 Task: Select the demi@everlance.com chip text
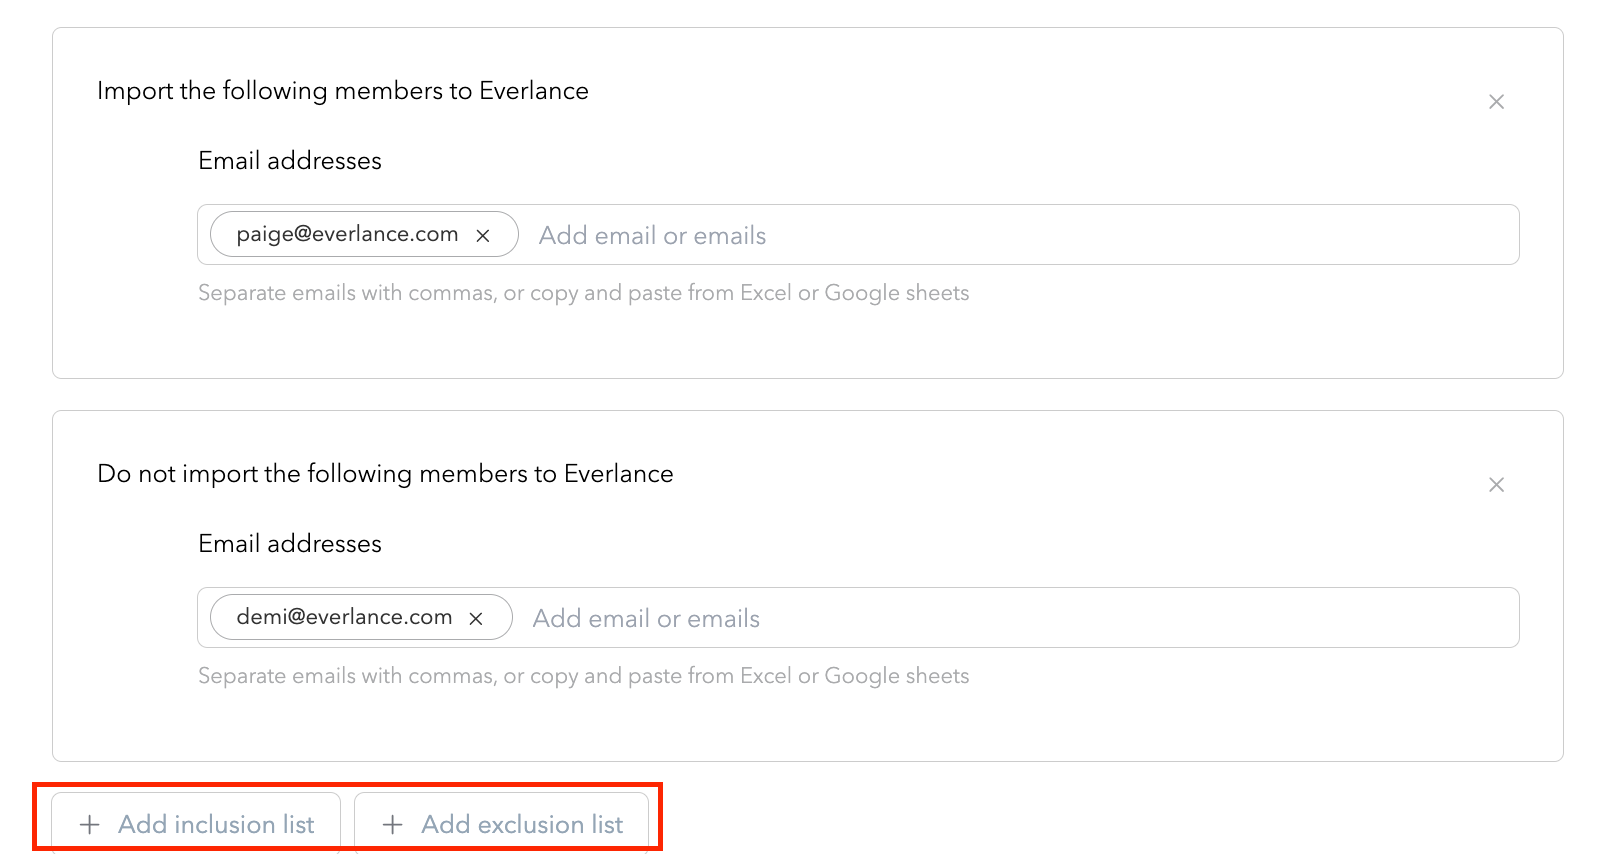[344, 617]
